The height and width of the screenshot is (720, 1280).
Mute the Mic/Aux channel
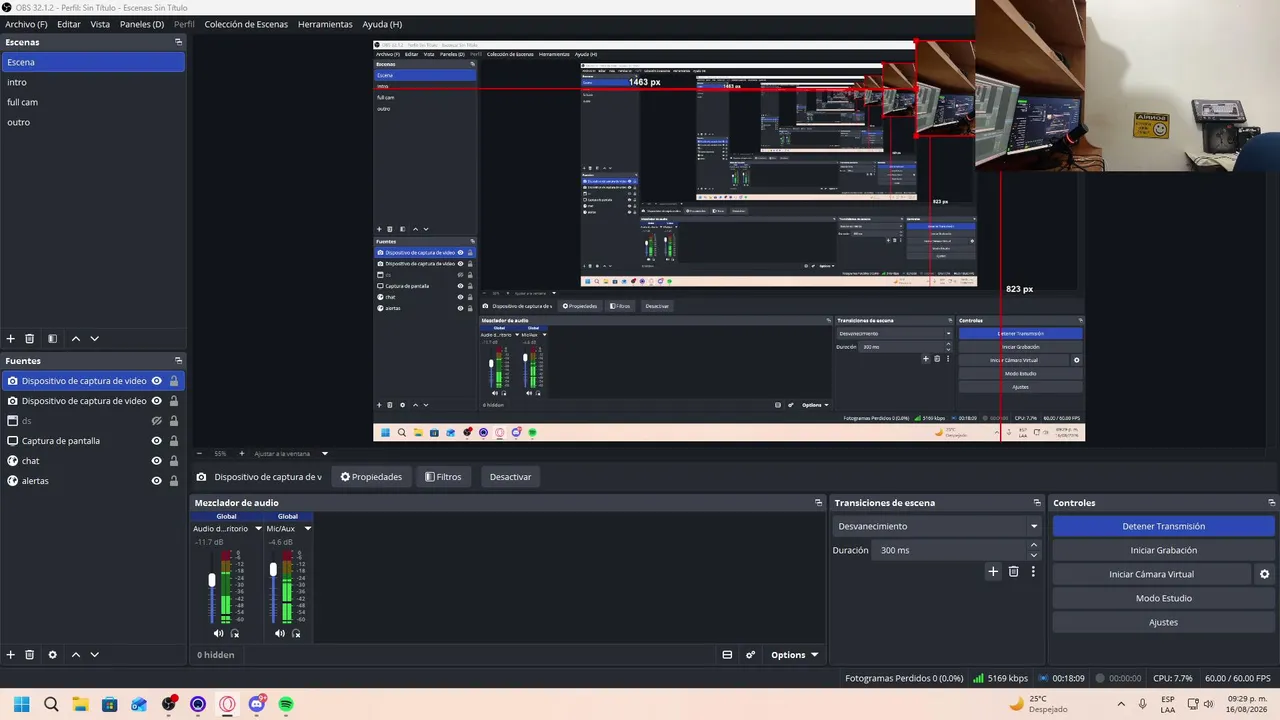point(280,633)
